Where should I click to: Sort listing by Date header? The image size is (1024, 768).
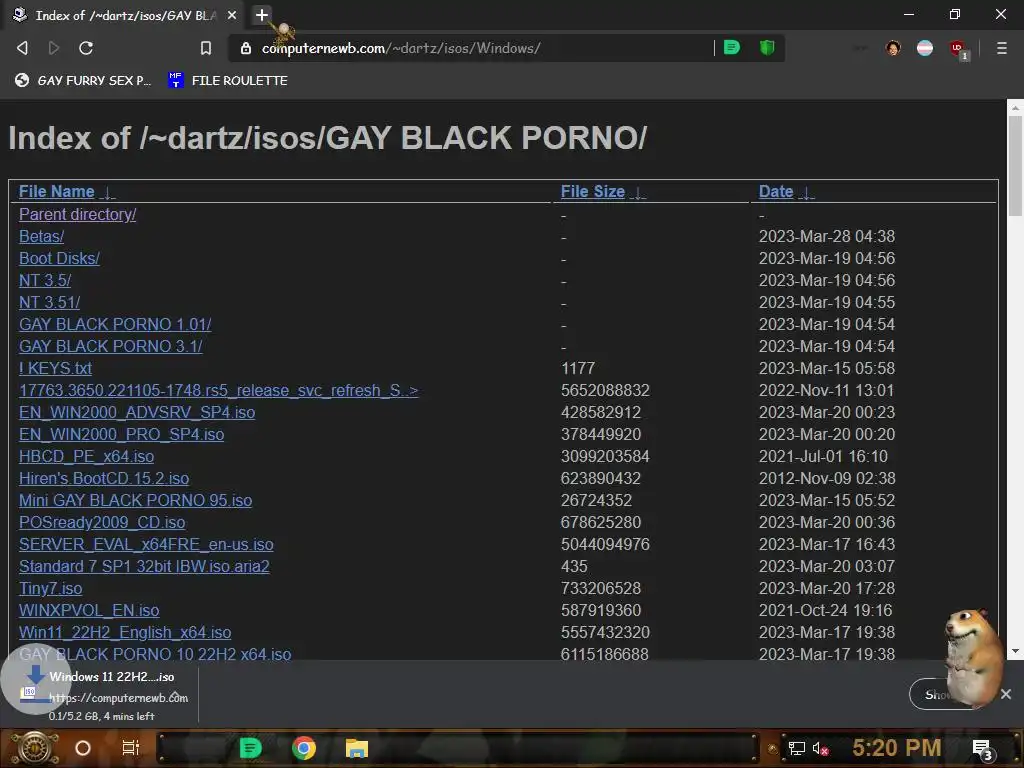[776, 191]
